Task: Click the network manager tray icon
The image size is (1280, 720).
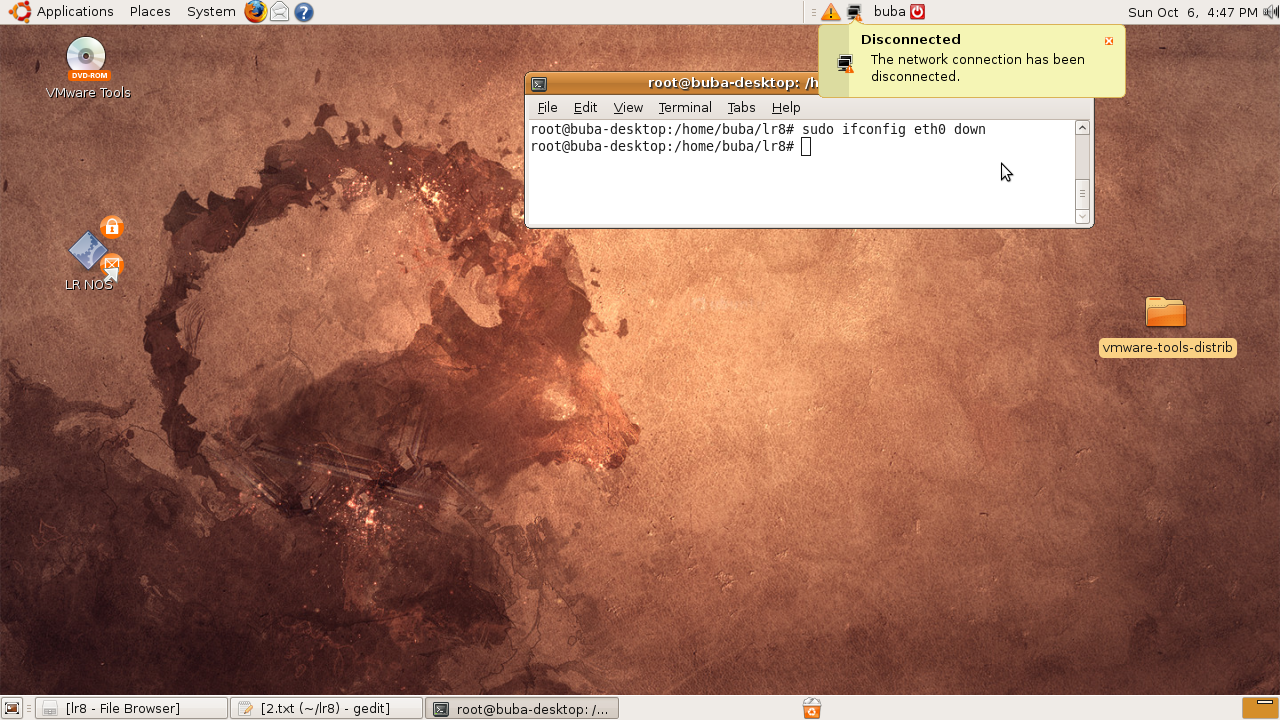Action: pos(854,12)
